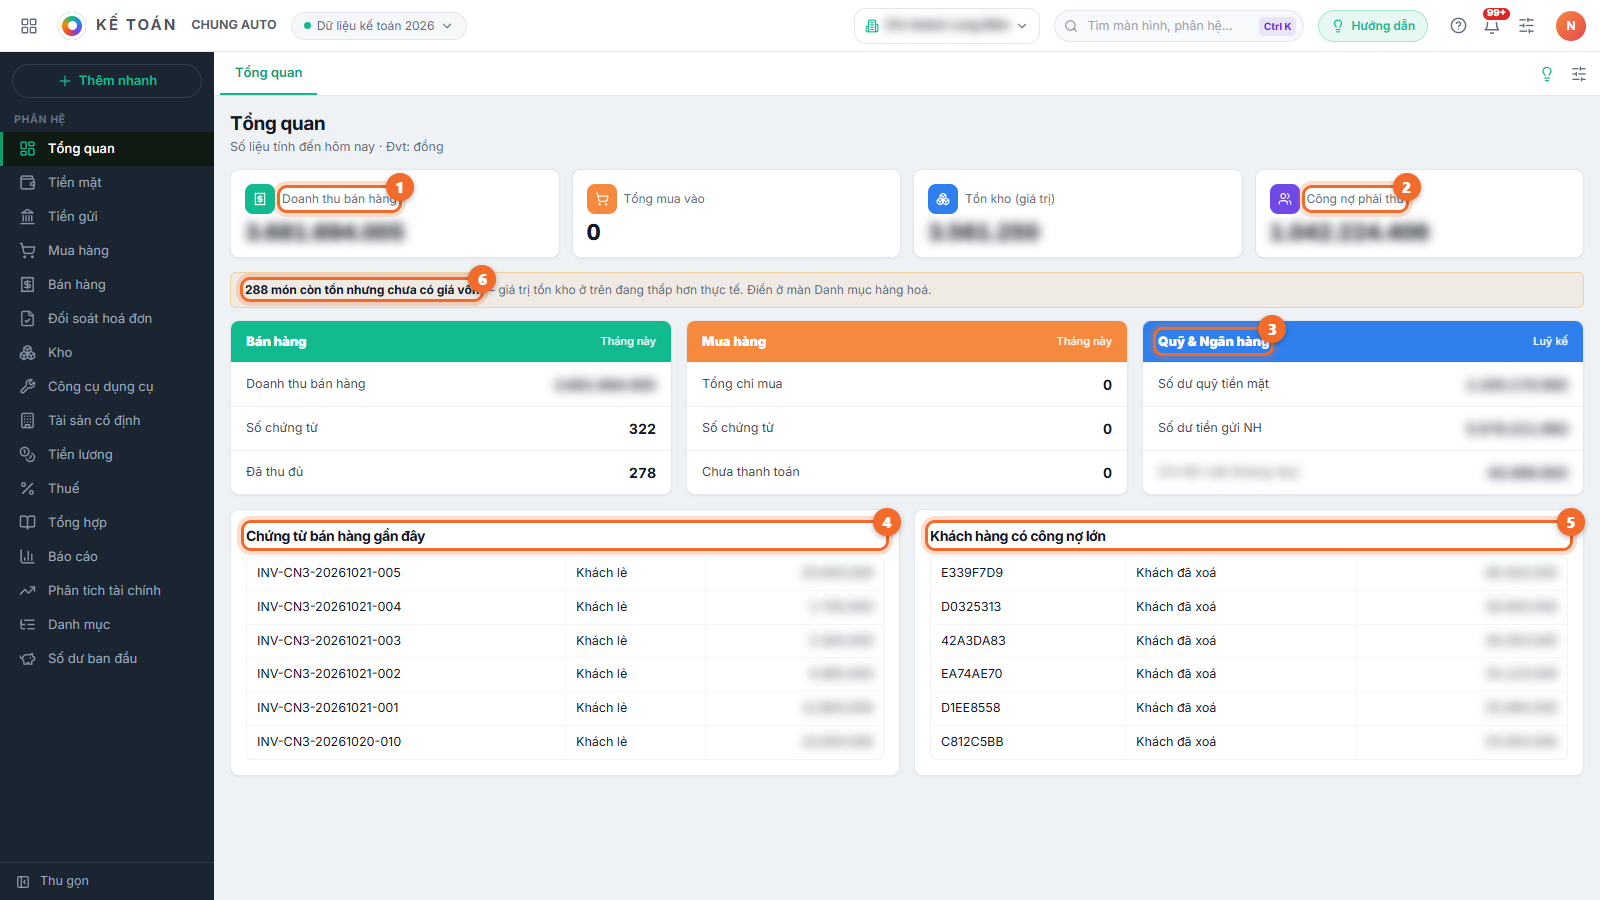Image resolution: width=1600 pixels, height=900 pixels.
Task: Open dashboard customize sliders icon
Action: pos(1579,74)
